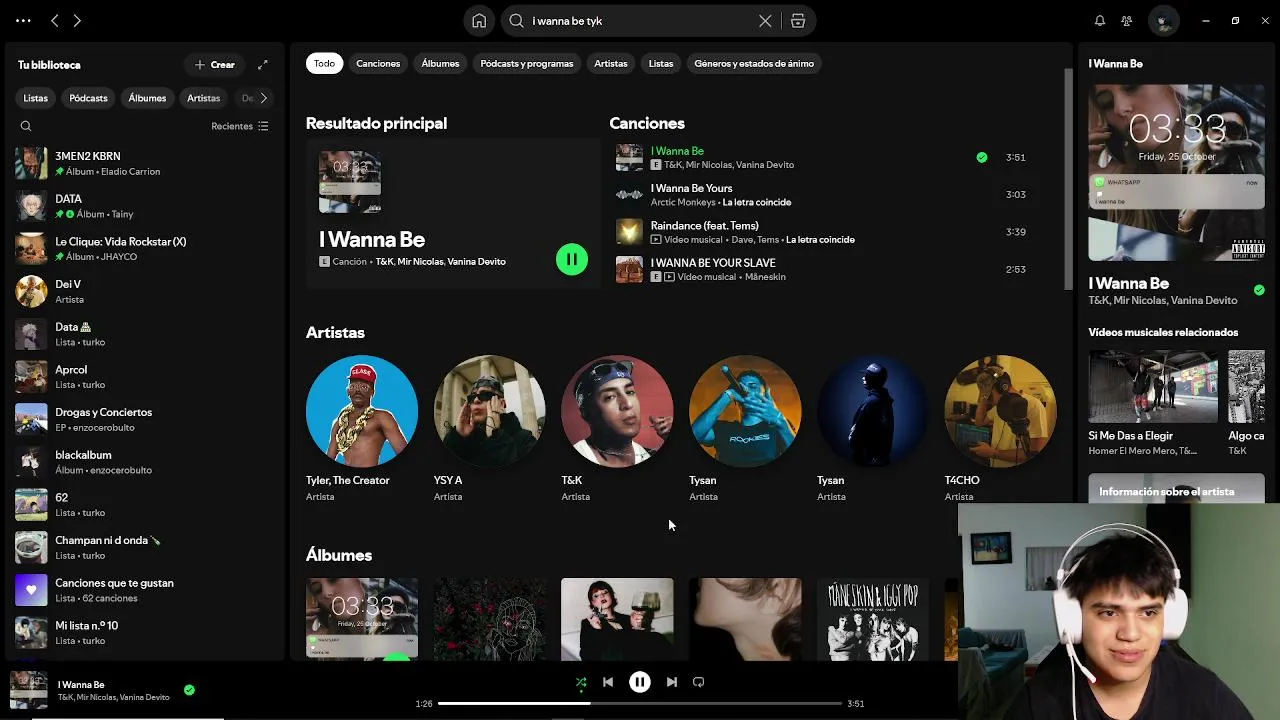Go back with the left arrow
This screenshot has height=720, width=1280.
(55, 20)
